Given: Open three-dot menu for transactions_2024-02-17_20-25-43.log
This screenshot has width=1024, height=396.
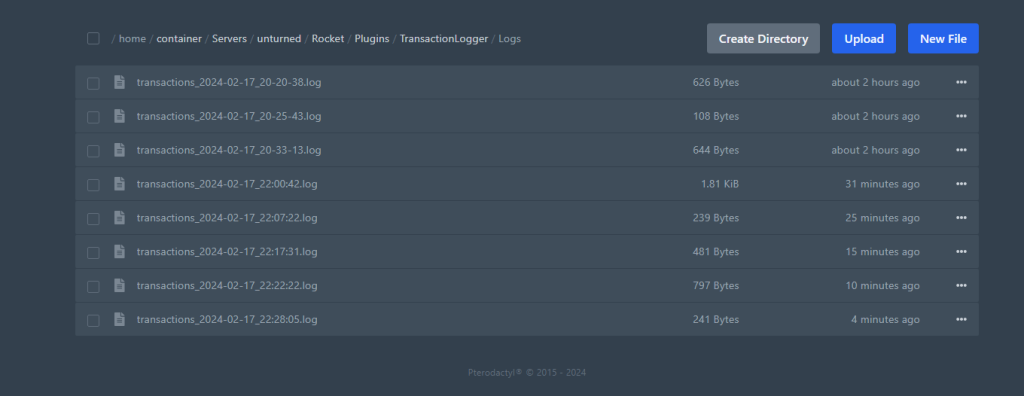Looking at the screenshot, I should [961, 116].
